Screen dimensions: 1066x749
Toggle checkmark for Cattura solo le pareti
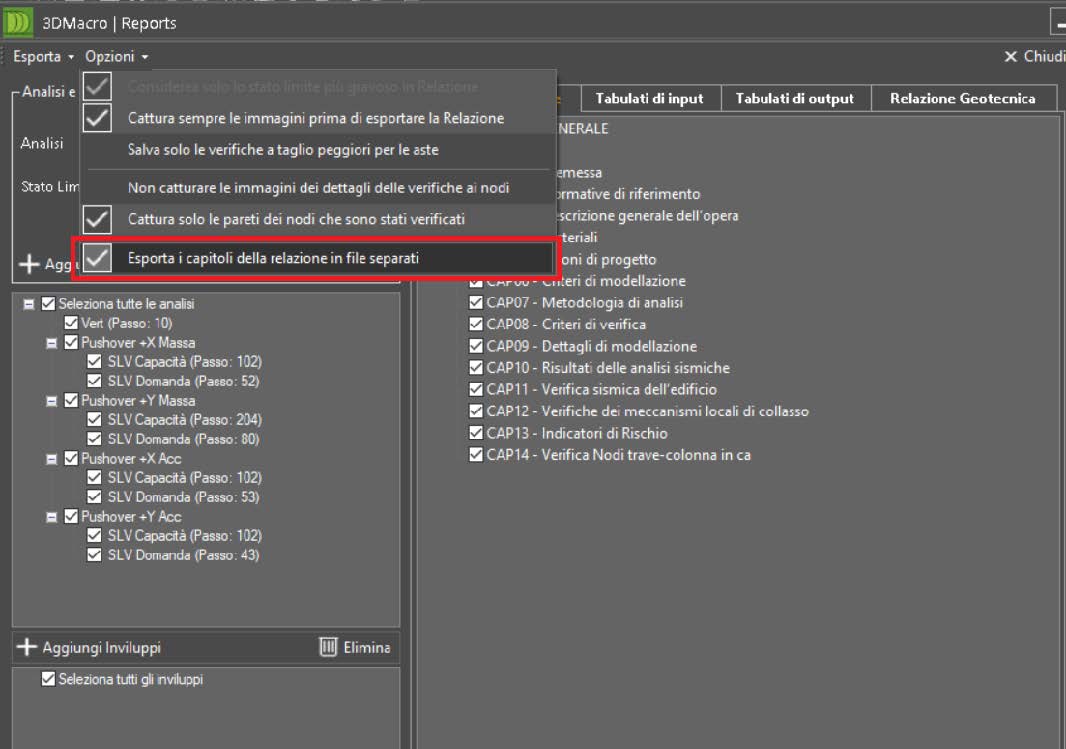[97, 218]
